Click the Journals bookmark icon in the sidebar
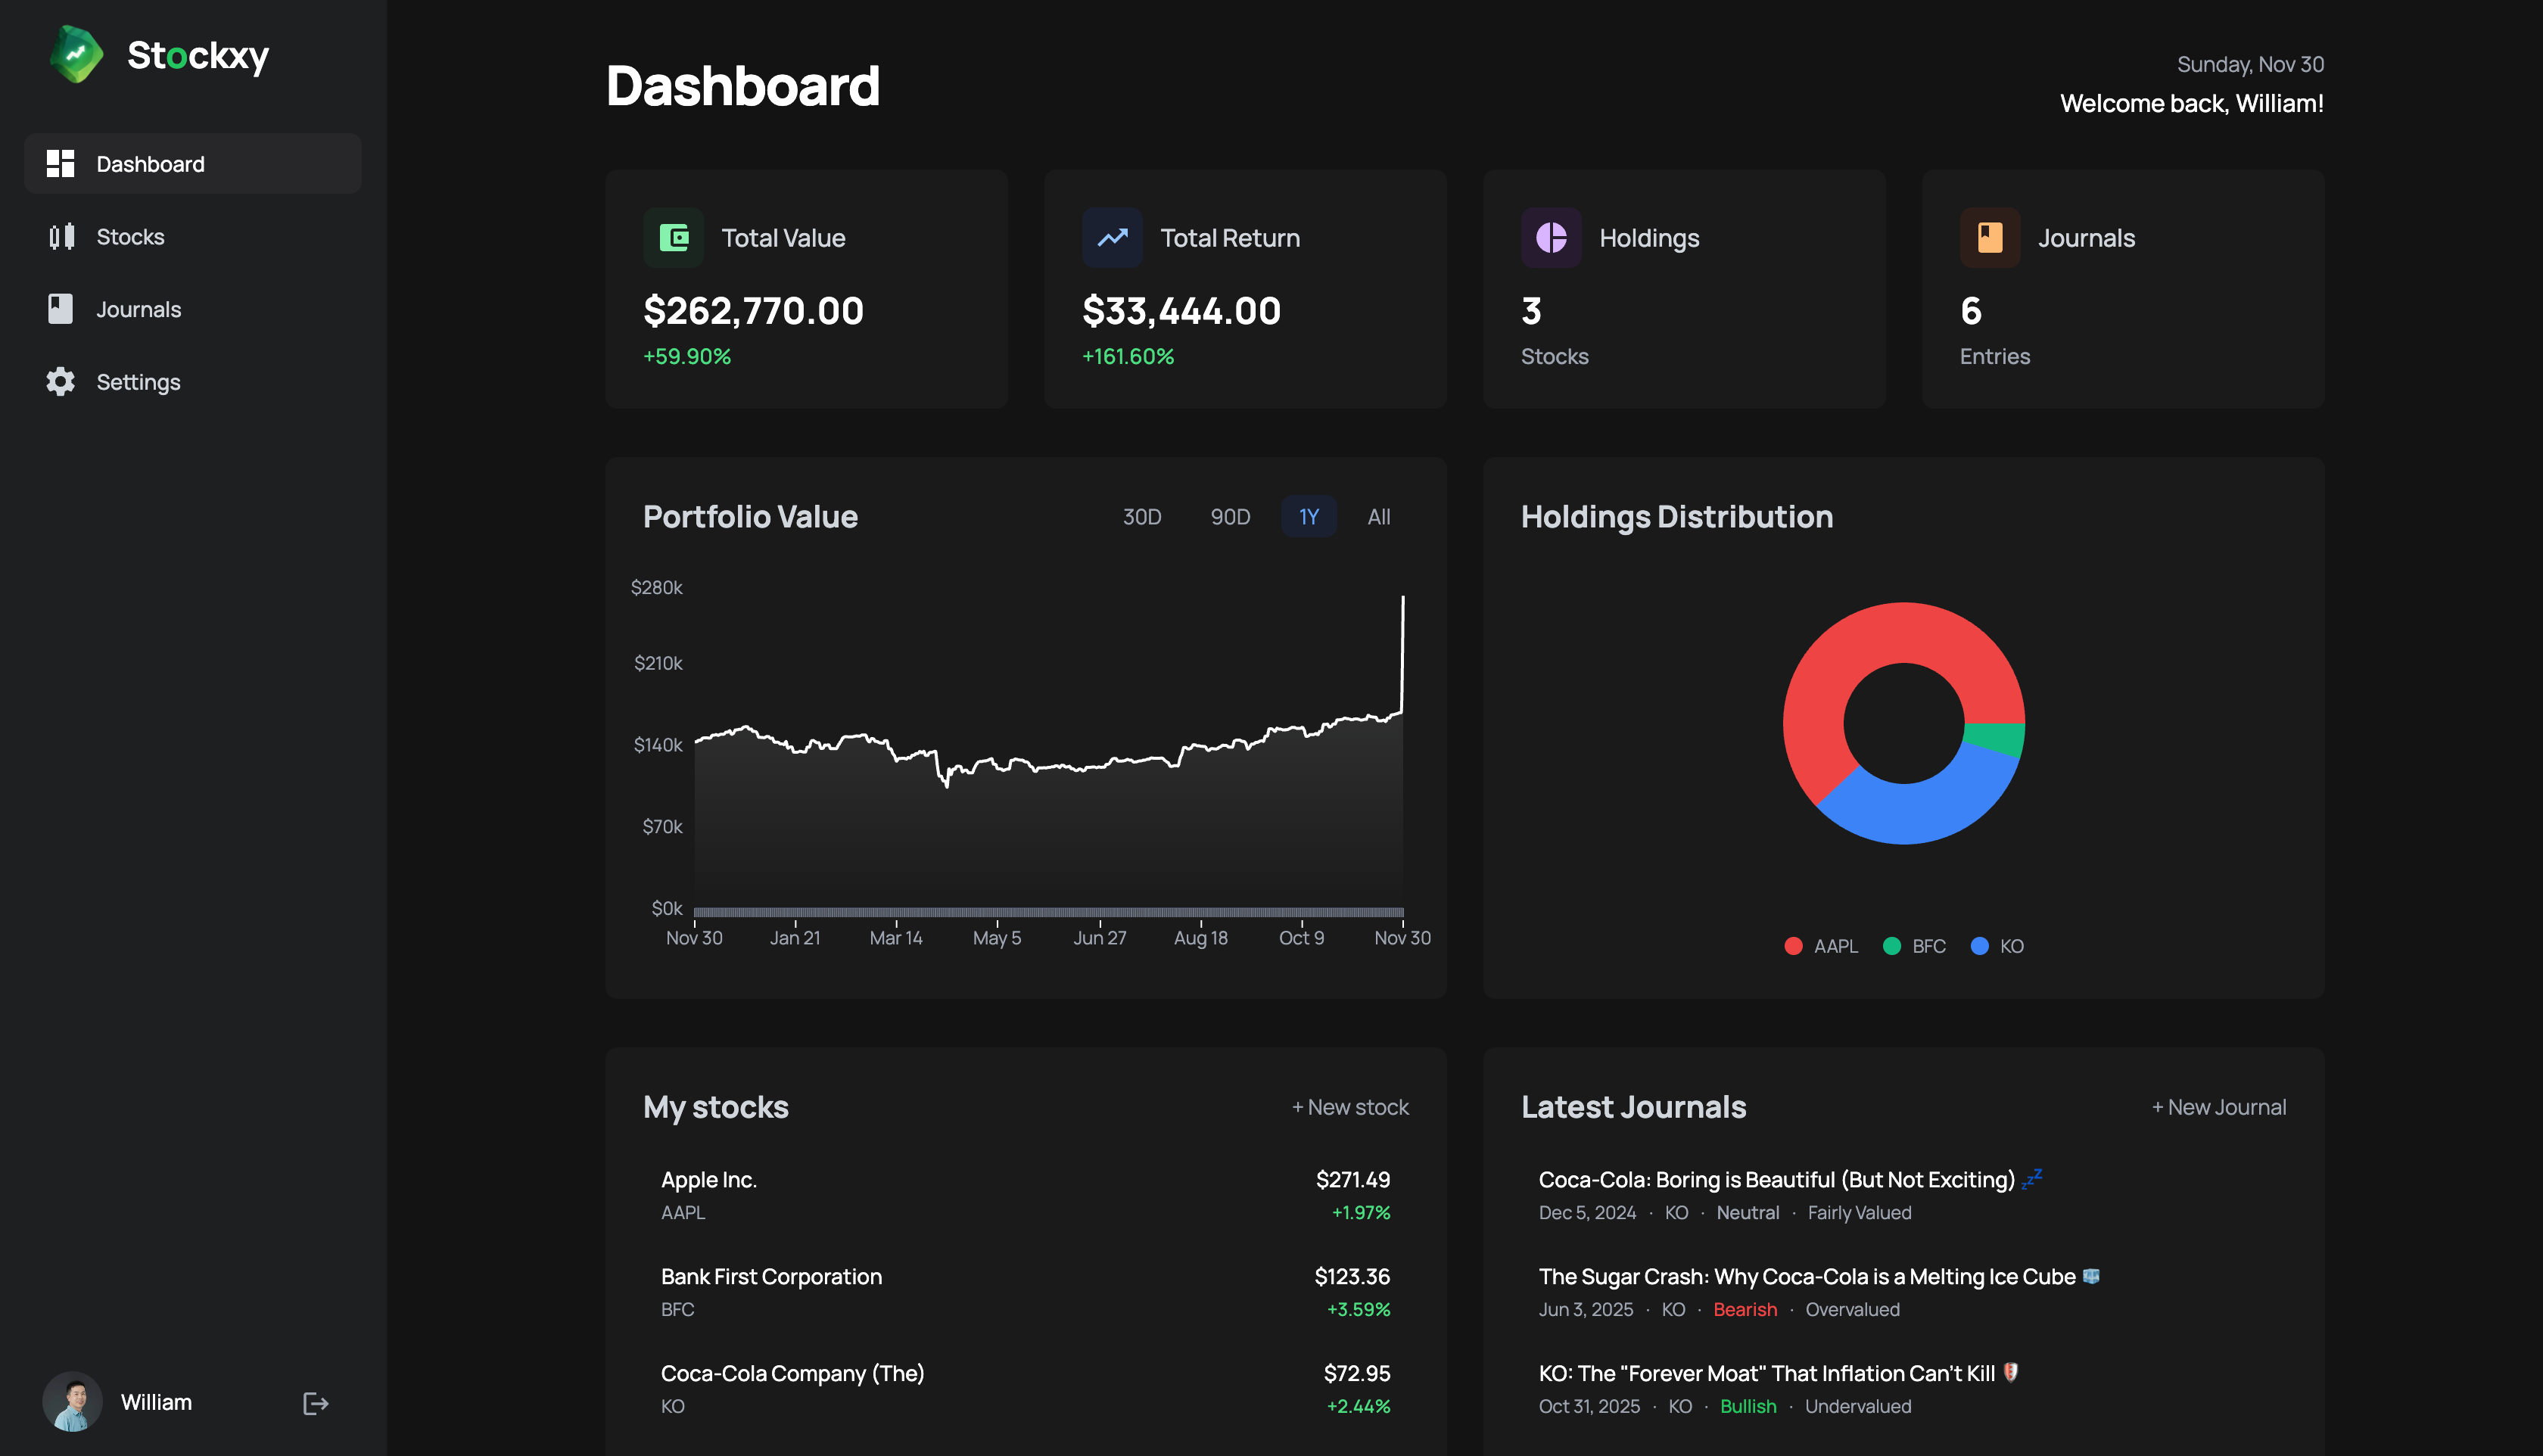The height and width of the screenshot is (1456, 2543). (60, 309)
